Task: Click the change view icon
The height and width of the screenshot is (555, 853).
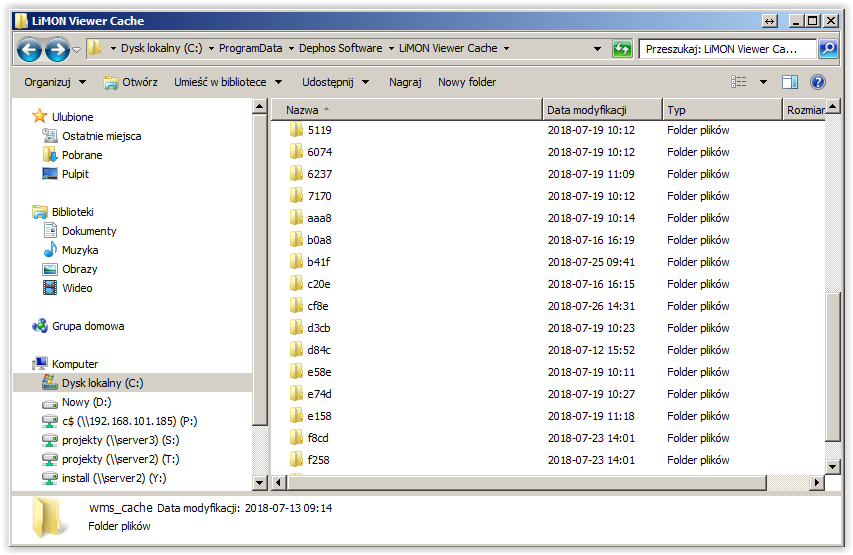Action: click(x=738, y=82)
